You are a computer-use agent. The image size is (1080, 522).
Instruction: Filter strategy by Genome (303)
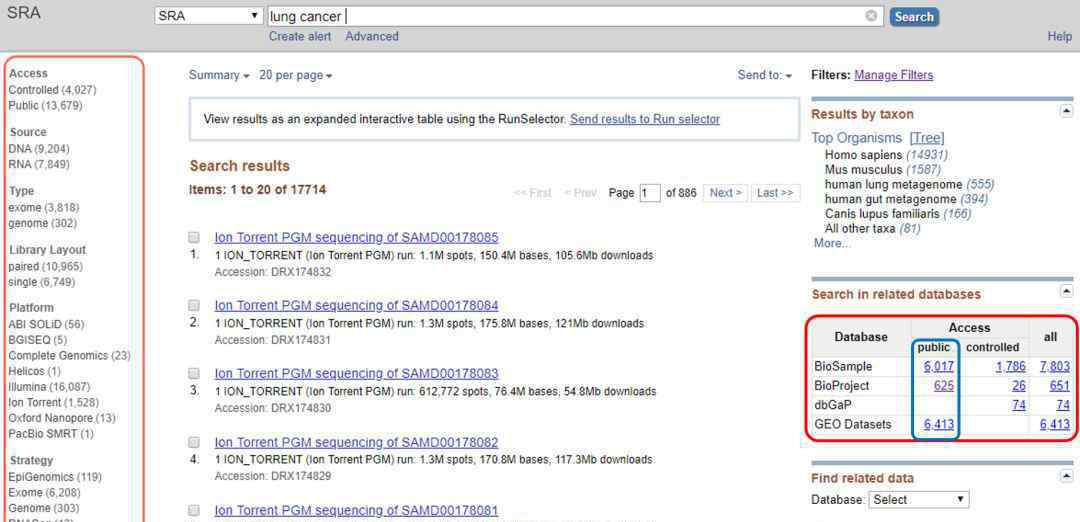[x=44, y=508]
